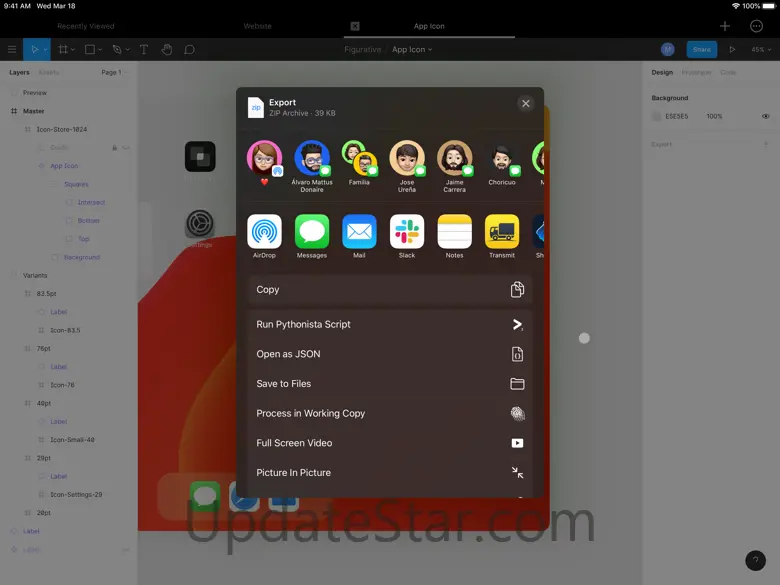
Task: Select the Icon-Small-40 layer
Action: (x=72, y=440)
